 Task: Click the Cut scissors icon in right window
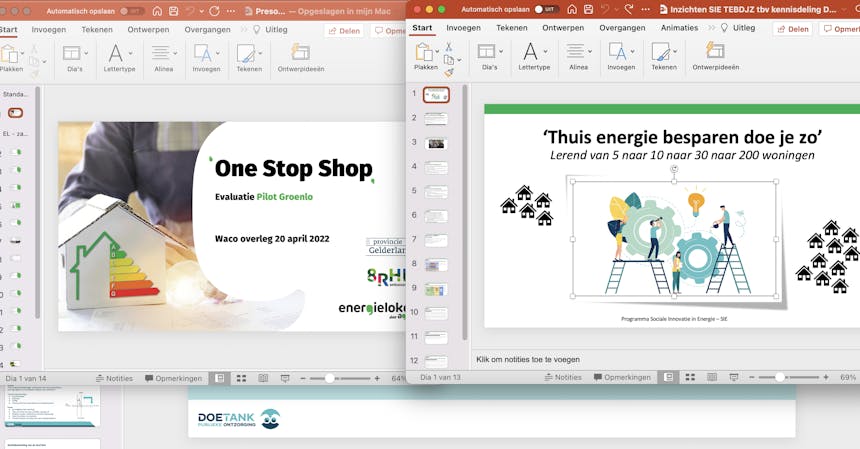point(449,46)
